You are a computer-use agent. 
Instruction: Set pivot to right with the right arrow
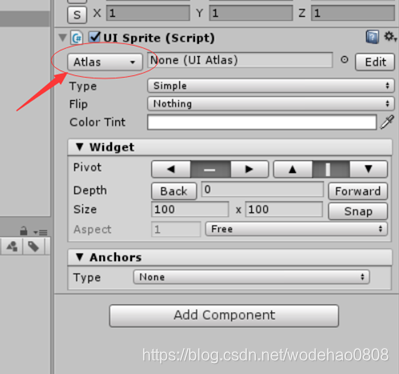(249, 169)
